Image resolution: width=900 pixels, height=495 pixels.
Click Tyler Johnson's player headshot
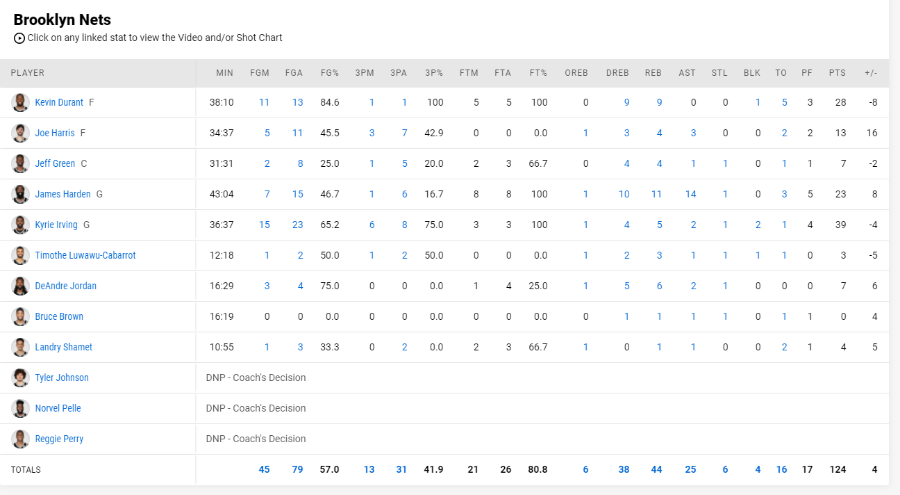(x=20, y=378)
